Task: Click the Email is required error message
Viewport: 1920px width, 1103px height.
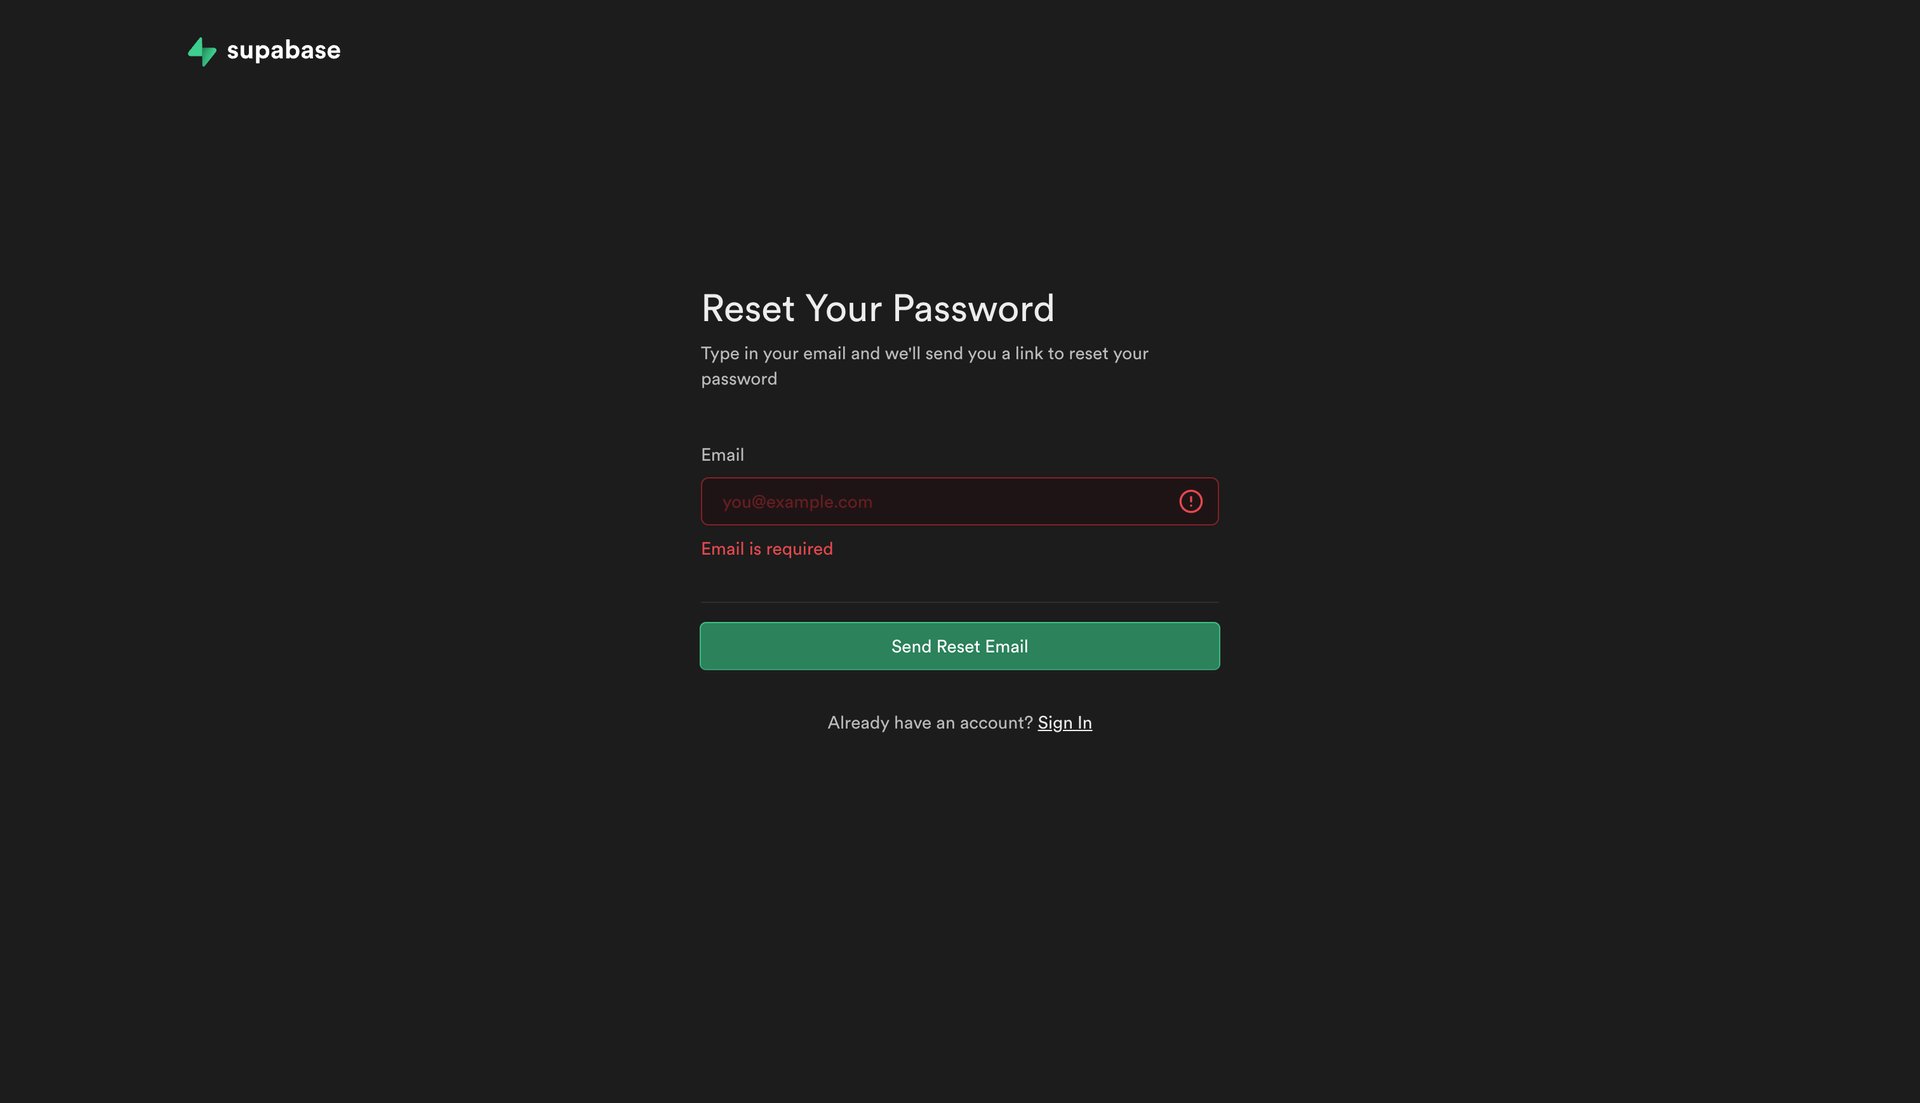Action: pos(766,548)
